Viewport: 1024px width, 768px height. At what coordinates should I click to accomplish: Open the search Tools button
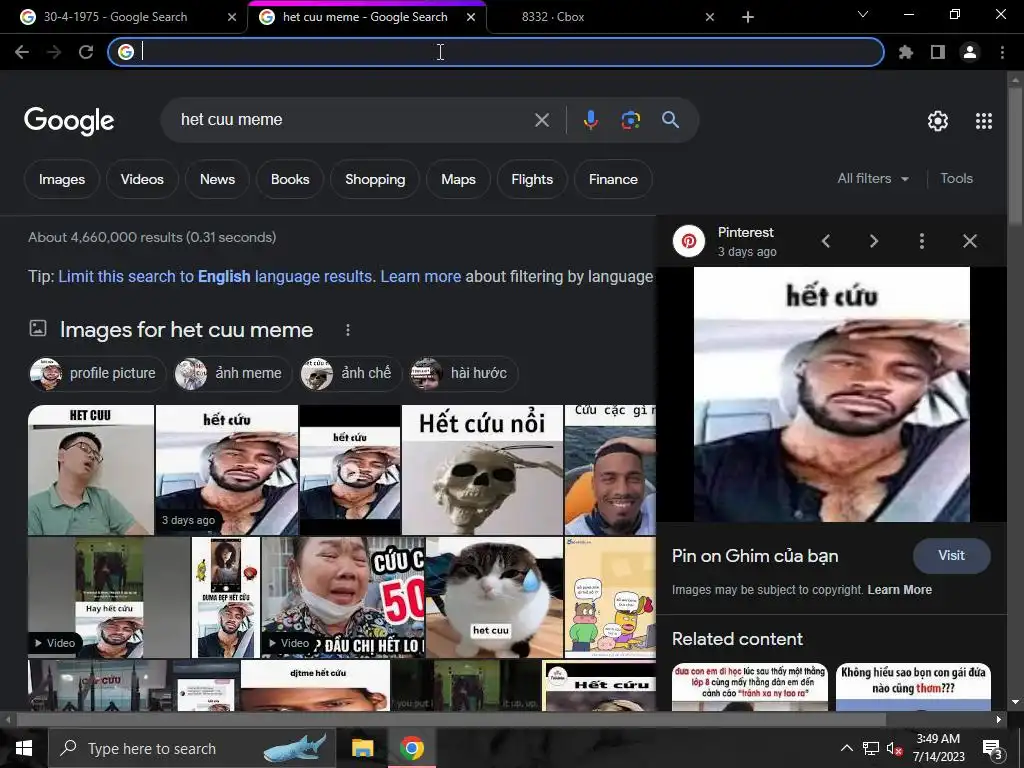coord(956,178)
